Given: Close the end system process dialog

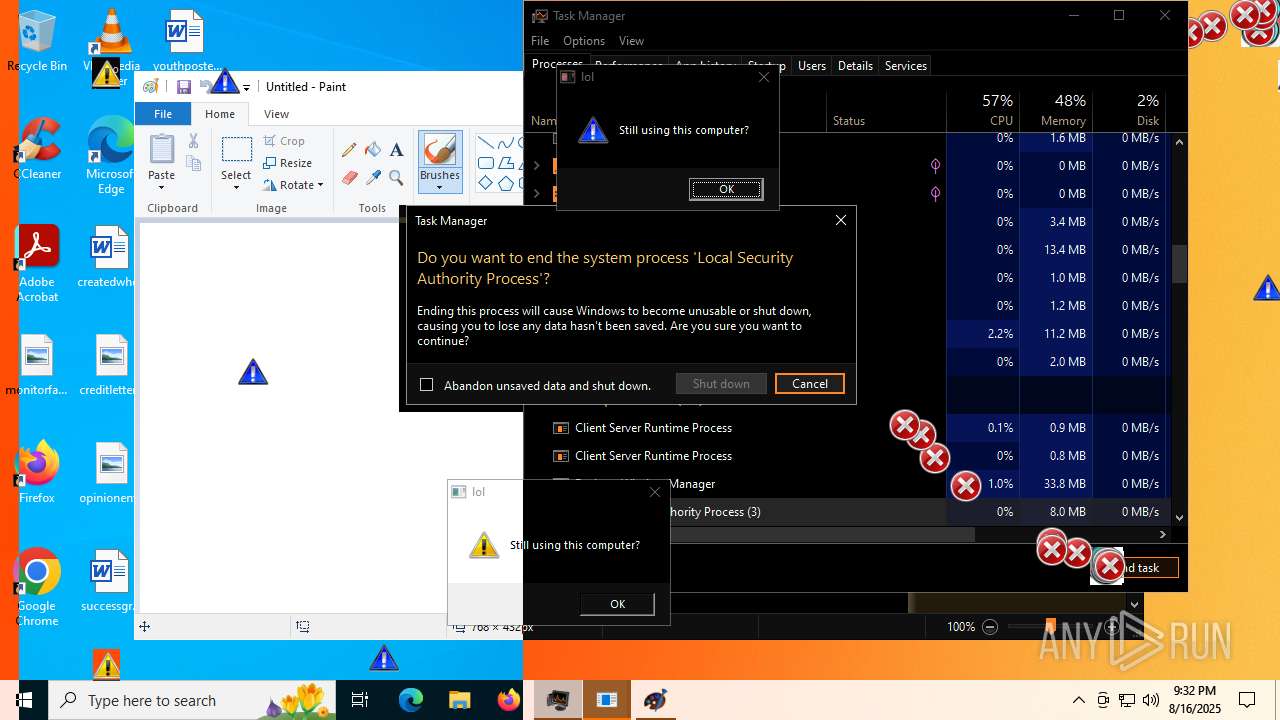Looking at the screenshot, I should pyautogui.click(x=841, y=220).
